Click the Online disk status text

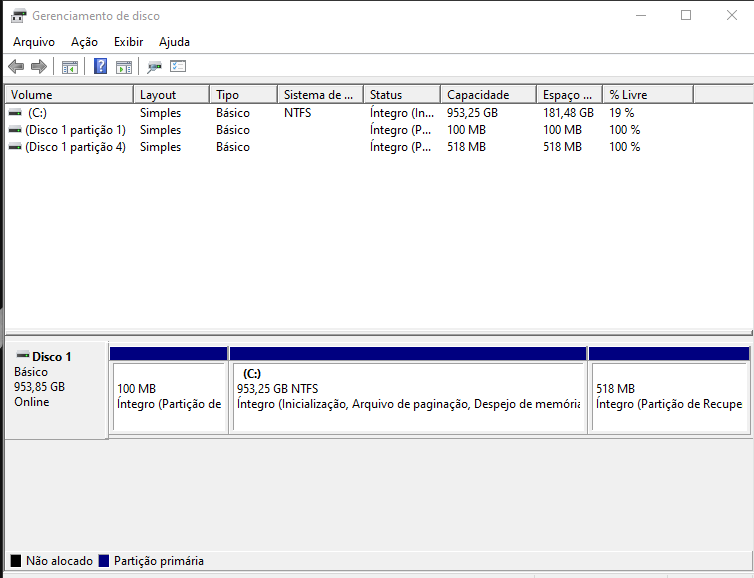pos(32,402)
